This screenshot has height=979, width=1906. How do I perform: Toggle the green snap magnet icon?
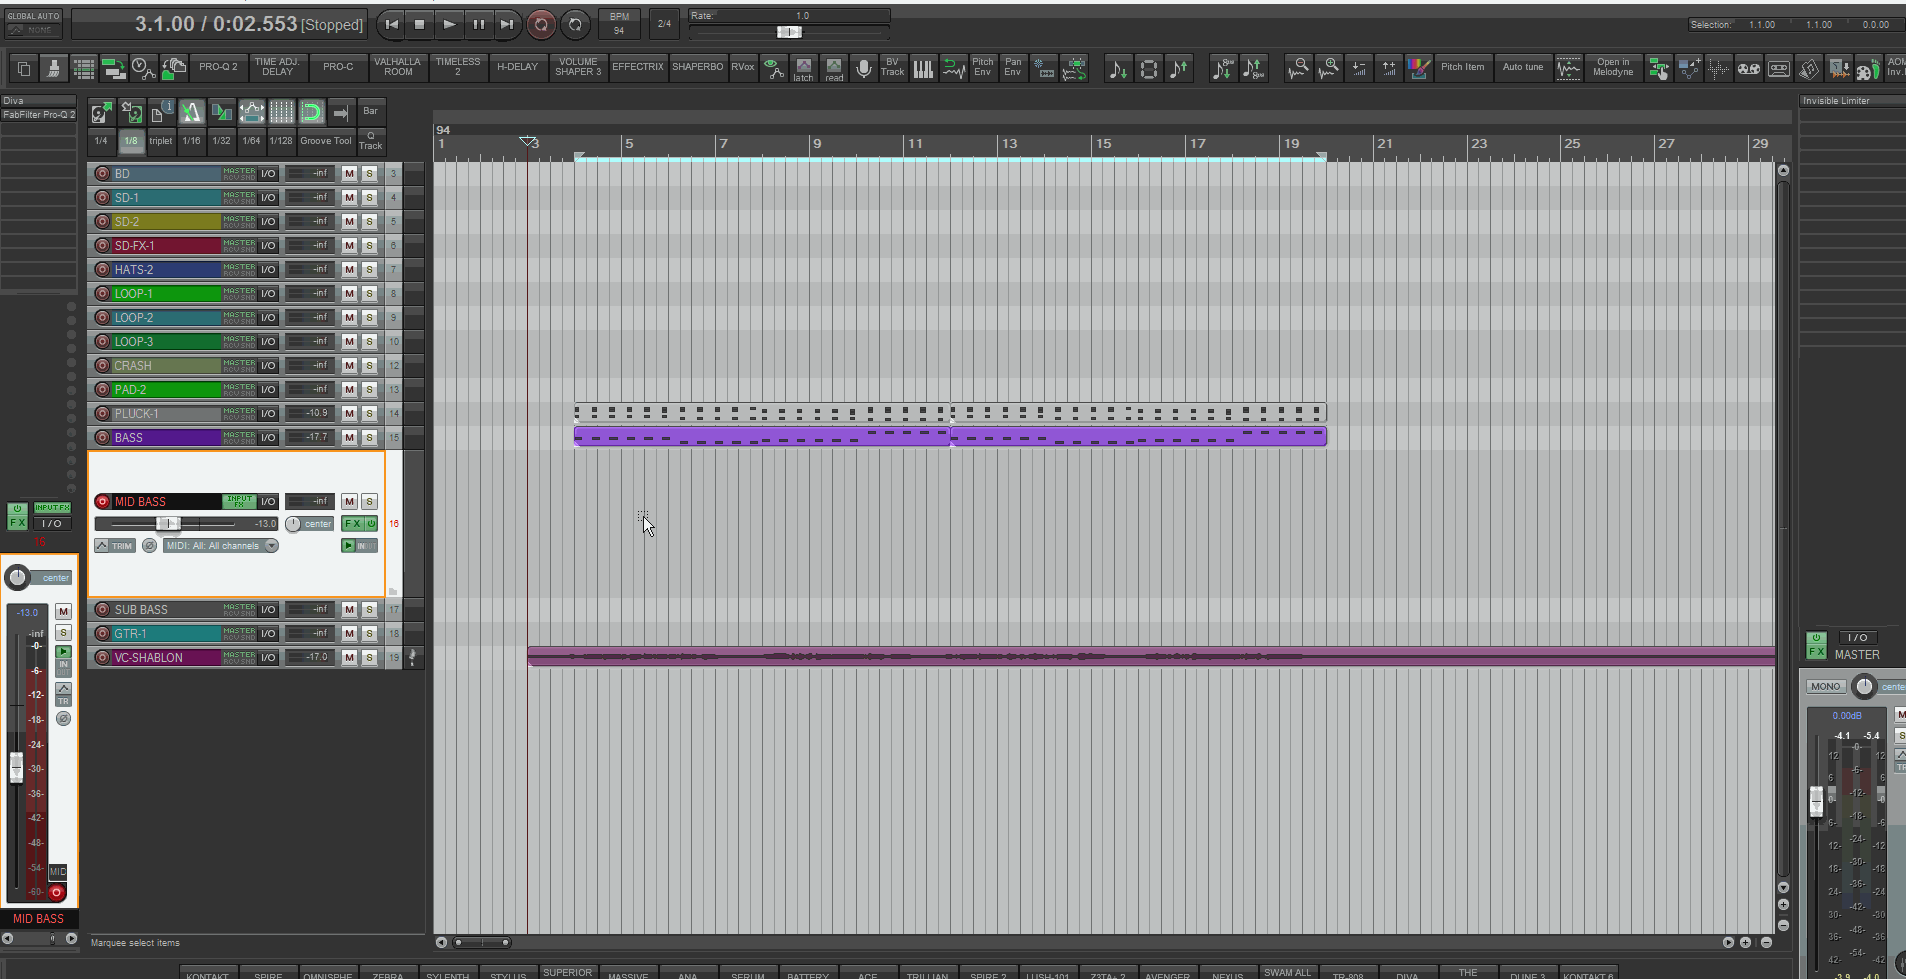[x=312, y=111]
